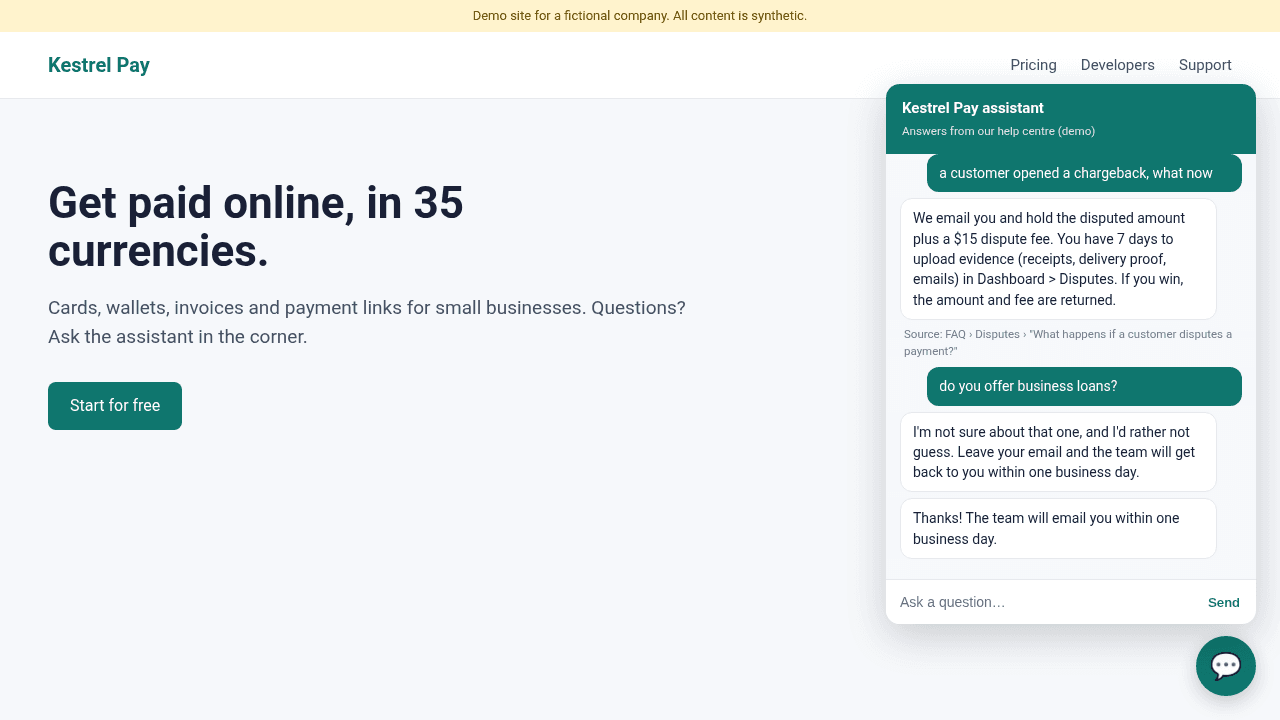Viewport: 1280px width, 720px height.
Task: Click the "I'm not sure about that one" reply
Action: [x=1058, y=452]
